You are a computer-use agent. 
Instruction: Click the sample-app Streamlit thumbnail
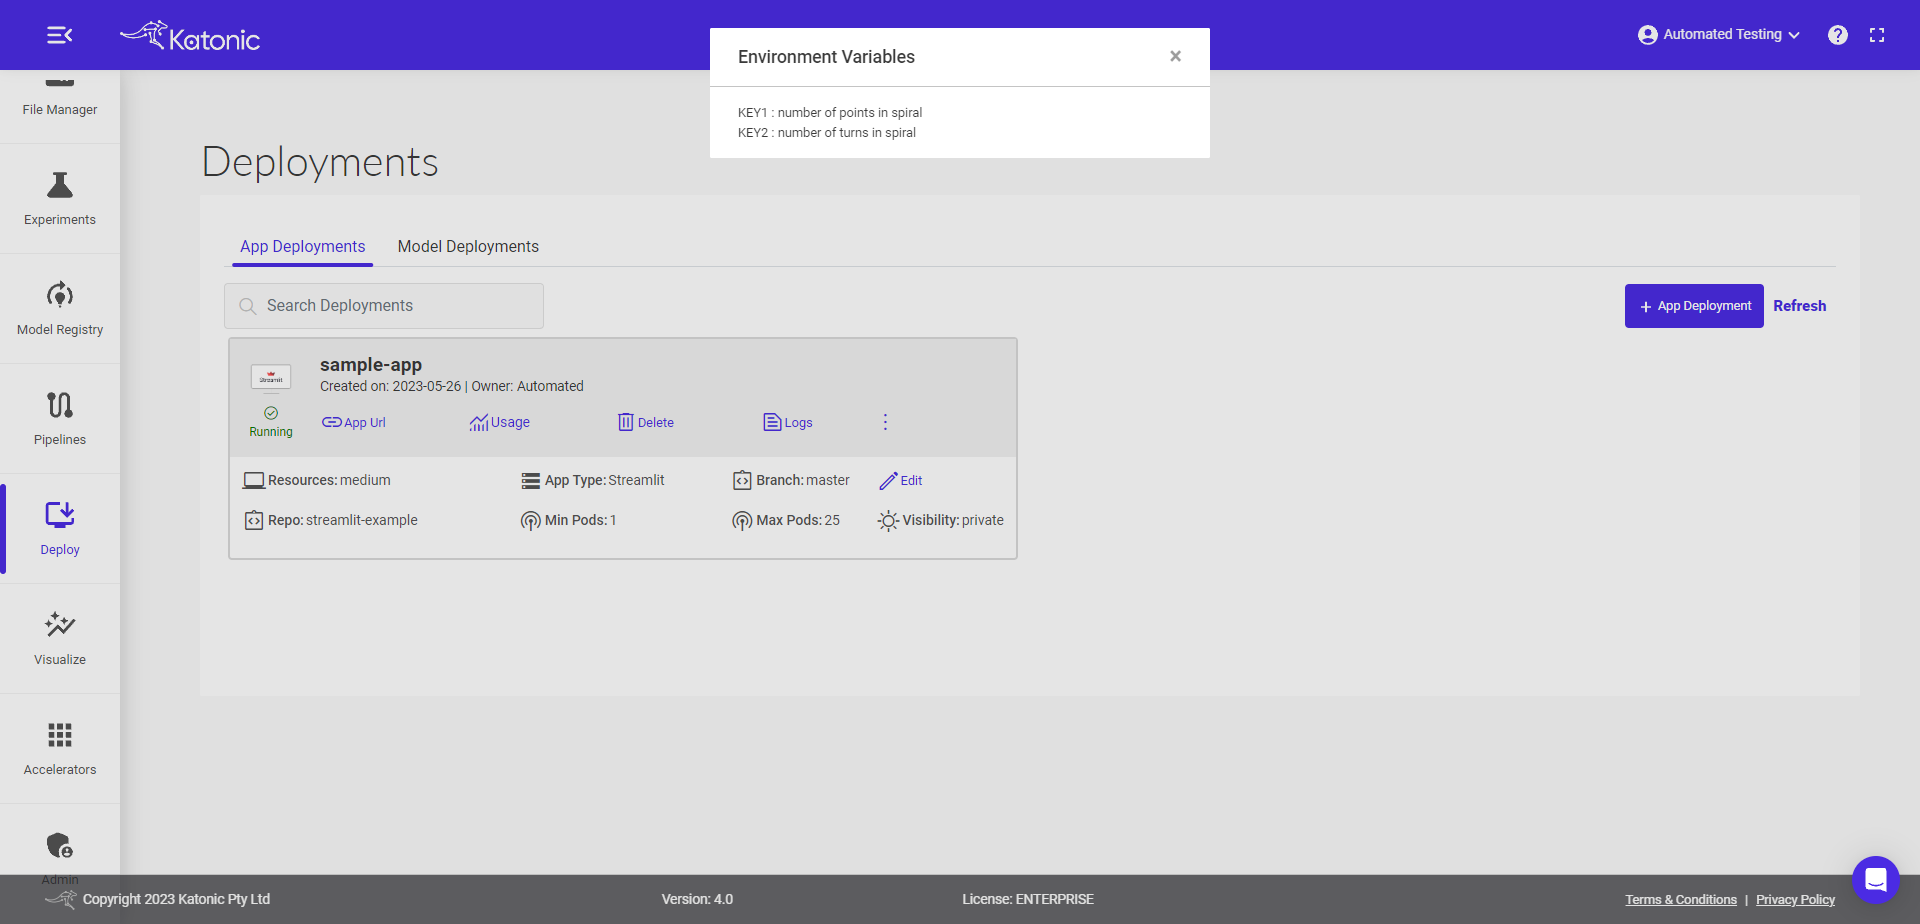point(271,377)
